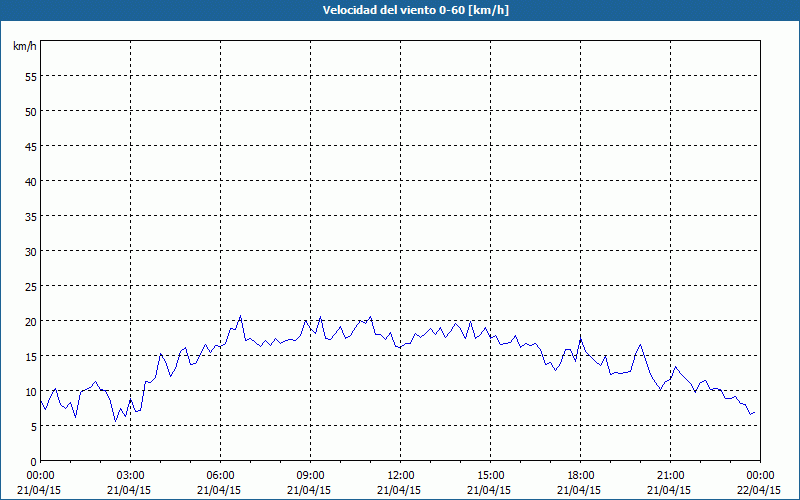
Task: Click the 18:00 time label
Action: (580, 475)
